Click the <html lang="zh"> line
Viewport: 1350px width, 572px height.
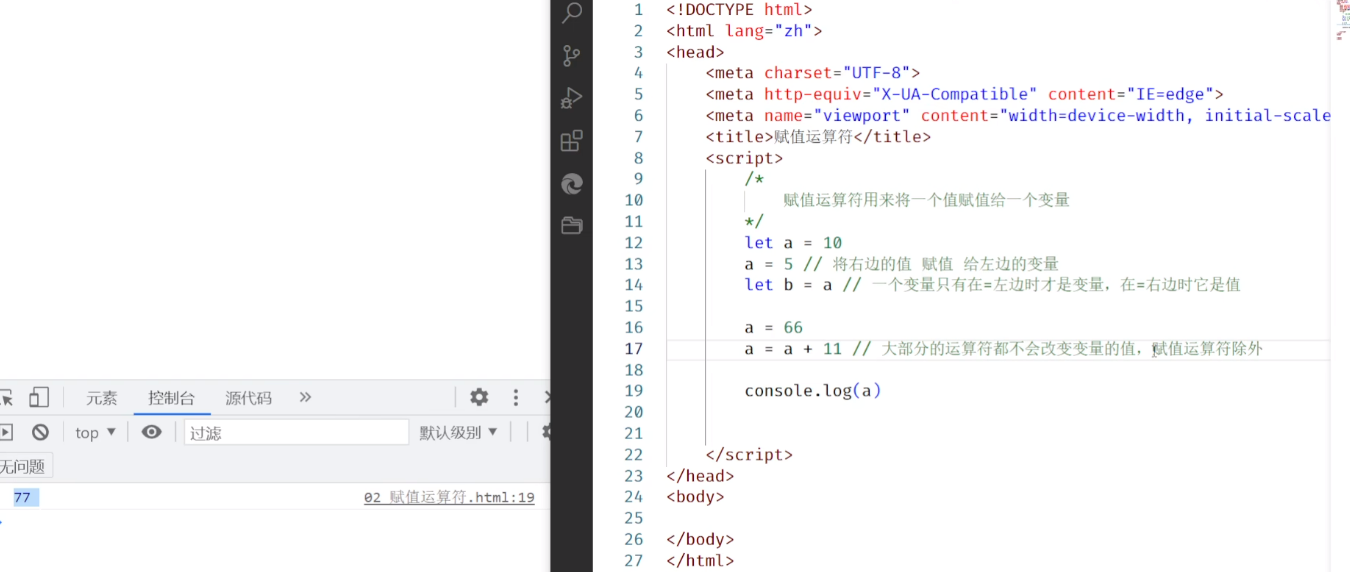pyautogui.click(x=744, y=31)
